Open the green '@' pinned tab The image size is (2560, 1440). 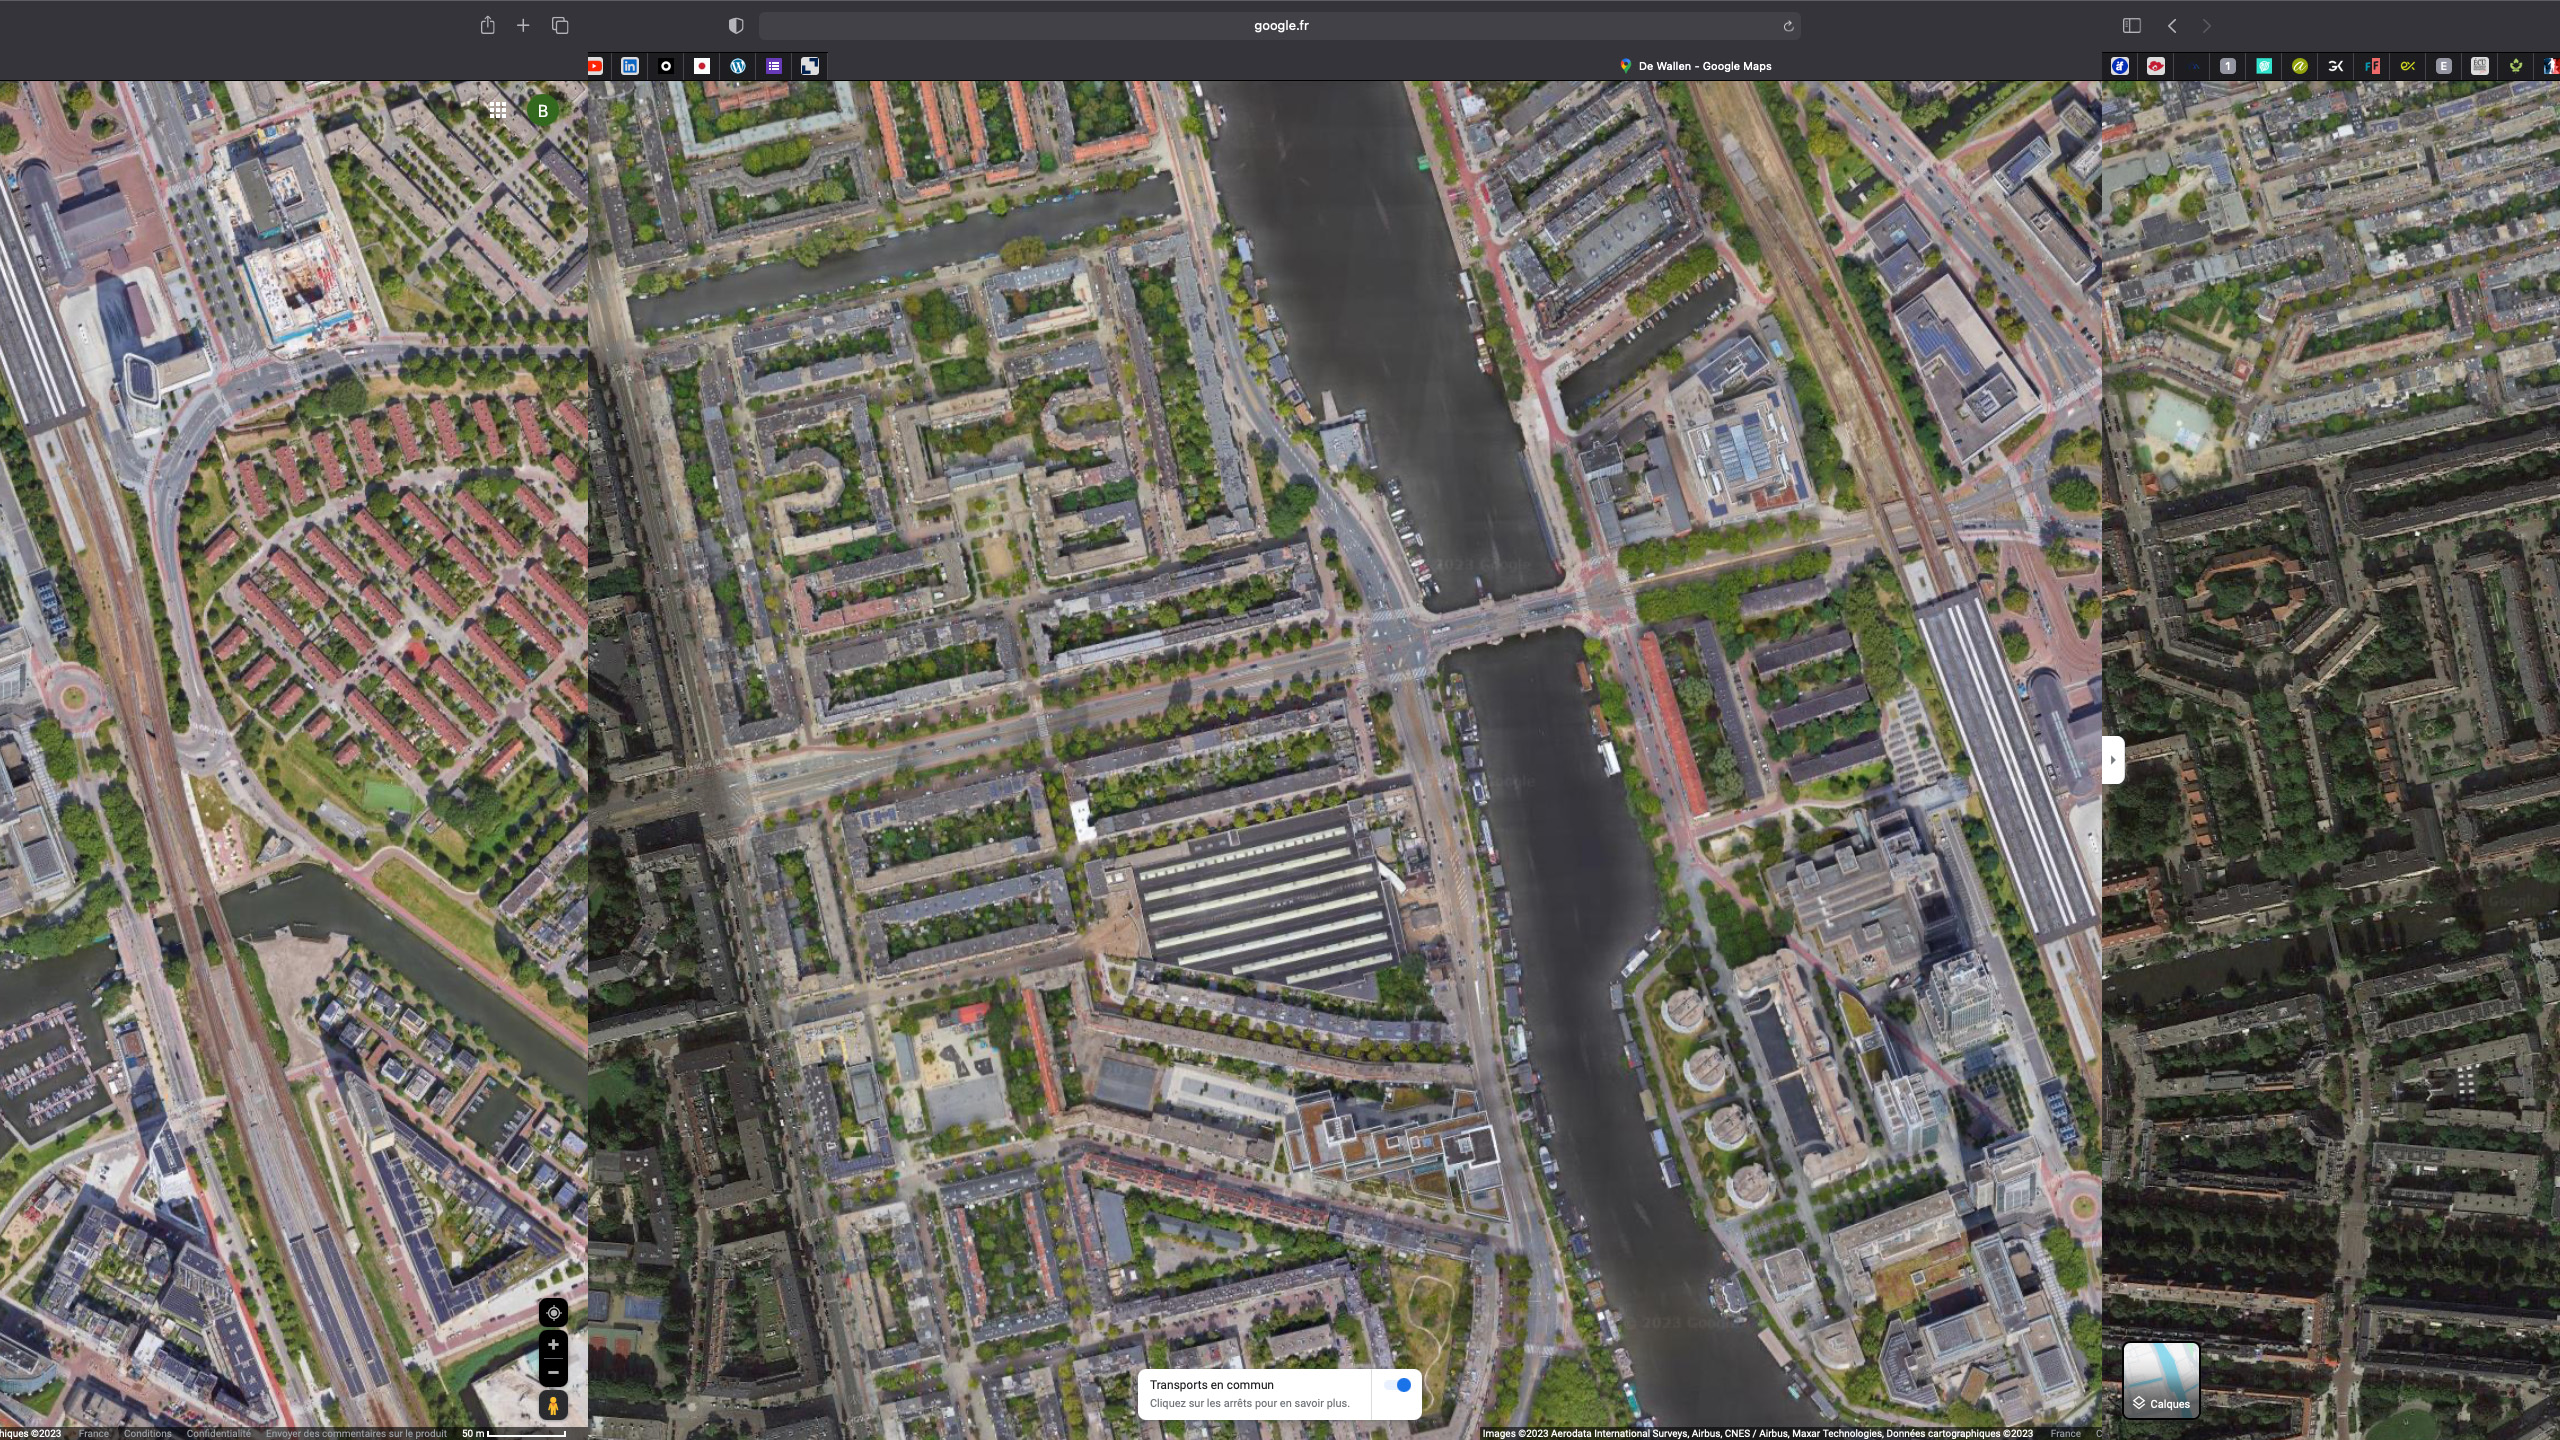pos(2300,66)
